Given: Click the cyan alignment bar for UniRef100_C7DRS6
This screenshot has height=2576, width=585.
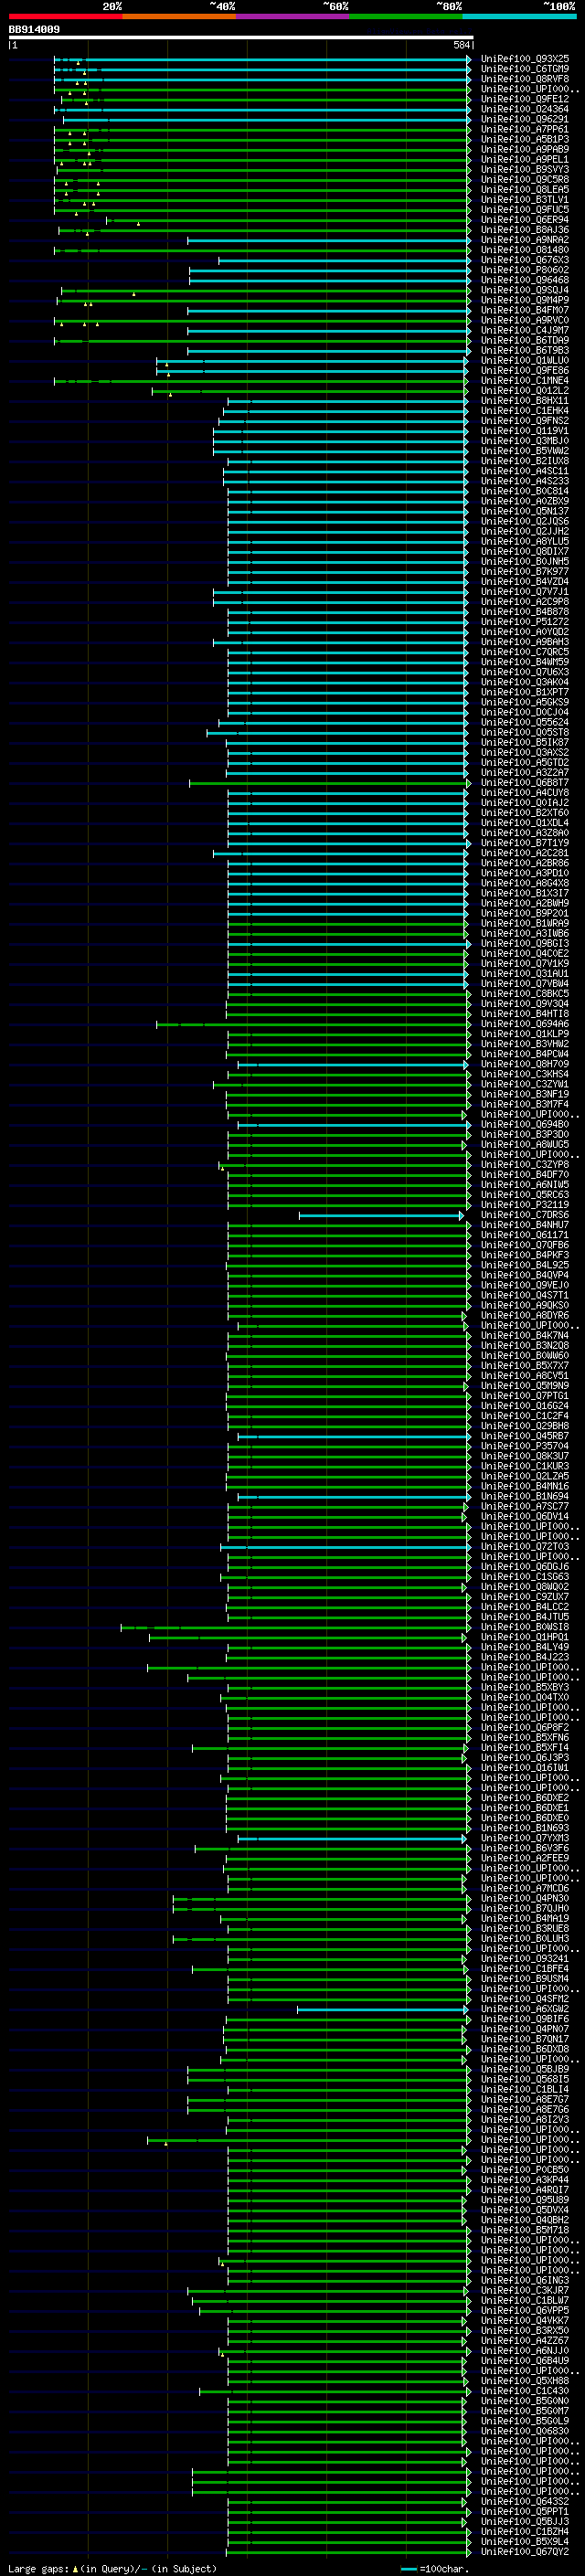Looking at the screenshot, I should 381,1216.
